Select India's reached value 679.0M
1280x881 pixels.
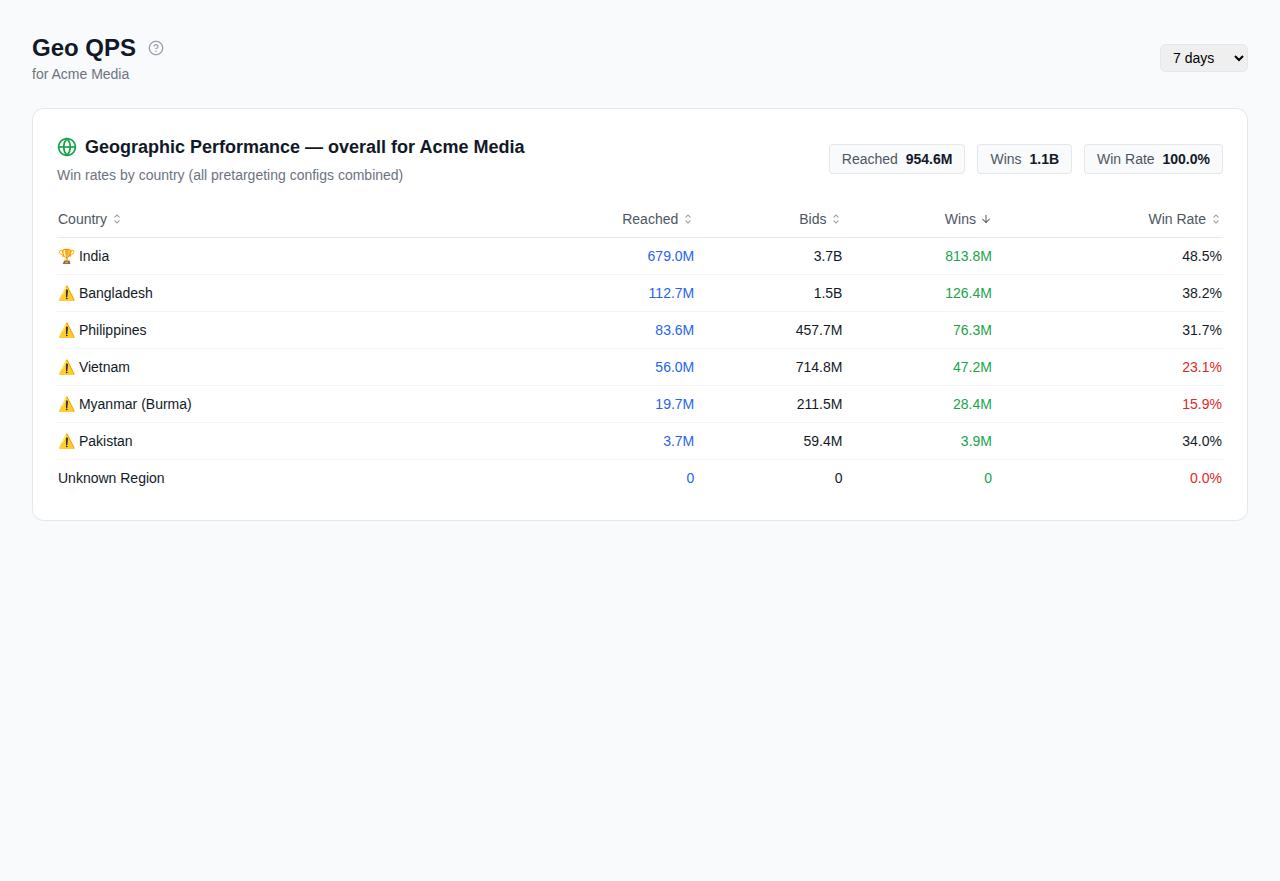point(670,256)
